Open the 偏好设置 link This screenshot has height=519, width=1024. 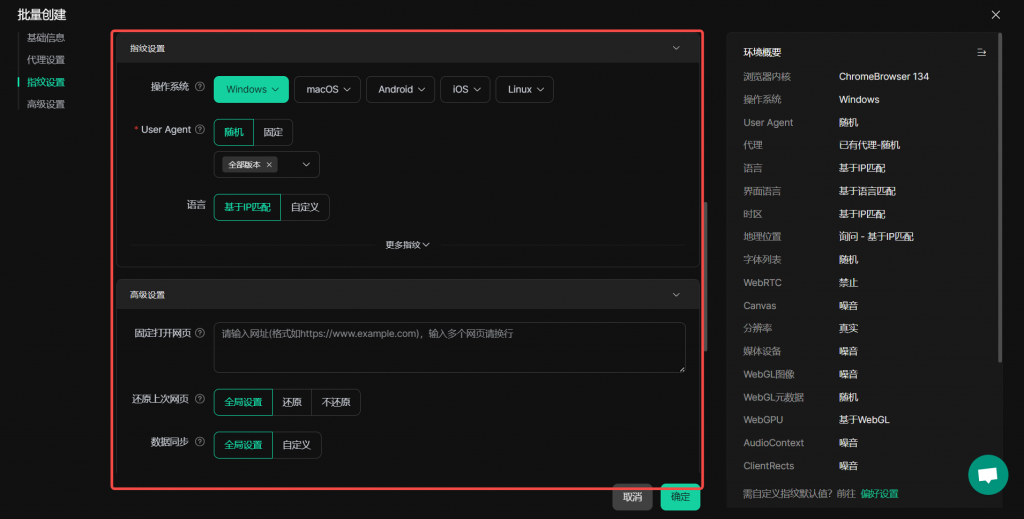879,493
